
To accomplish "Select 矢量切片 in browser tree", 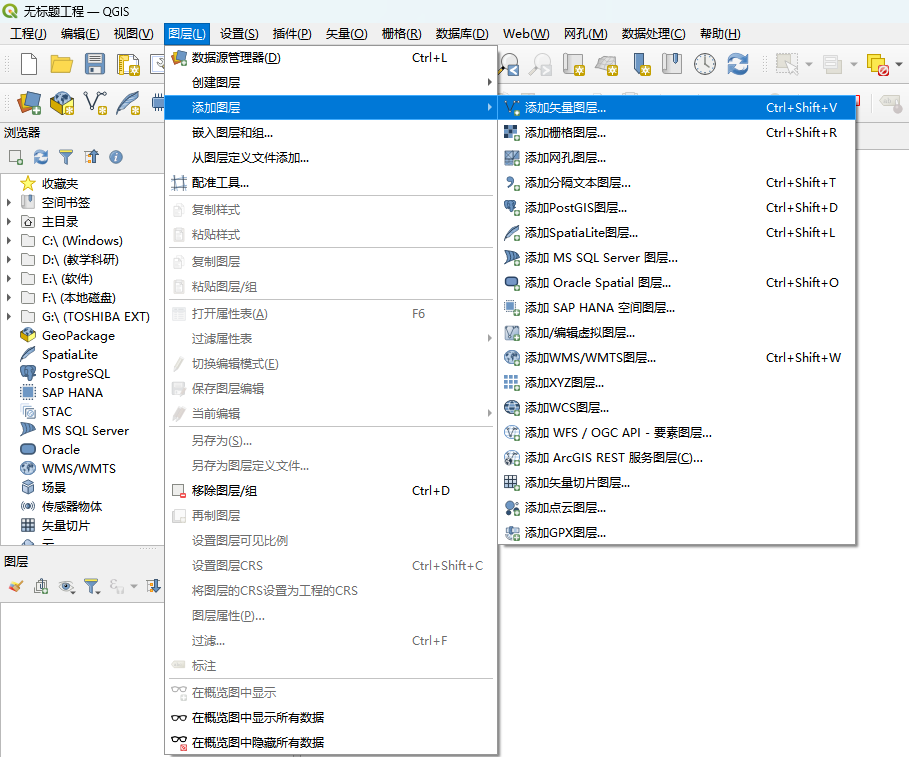I will 66,526.
